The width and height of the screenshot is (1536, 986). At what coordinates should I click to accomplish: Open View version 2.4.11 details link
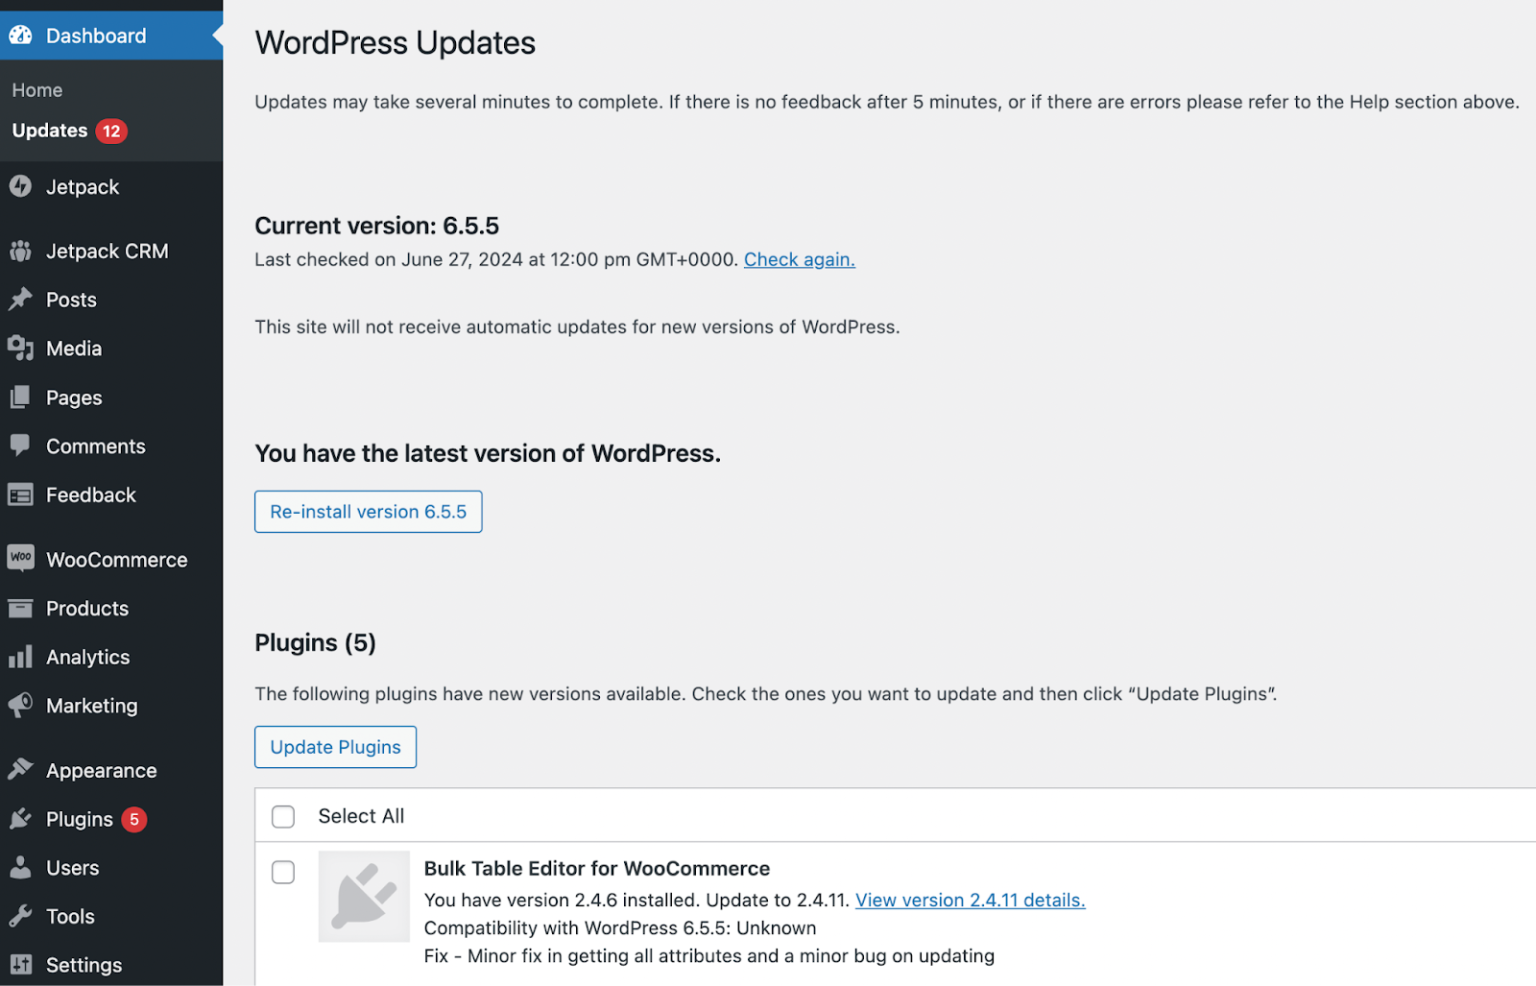point(969,900)
